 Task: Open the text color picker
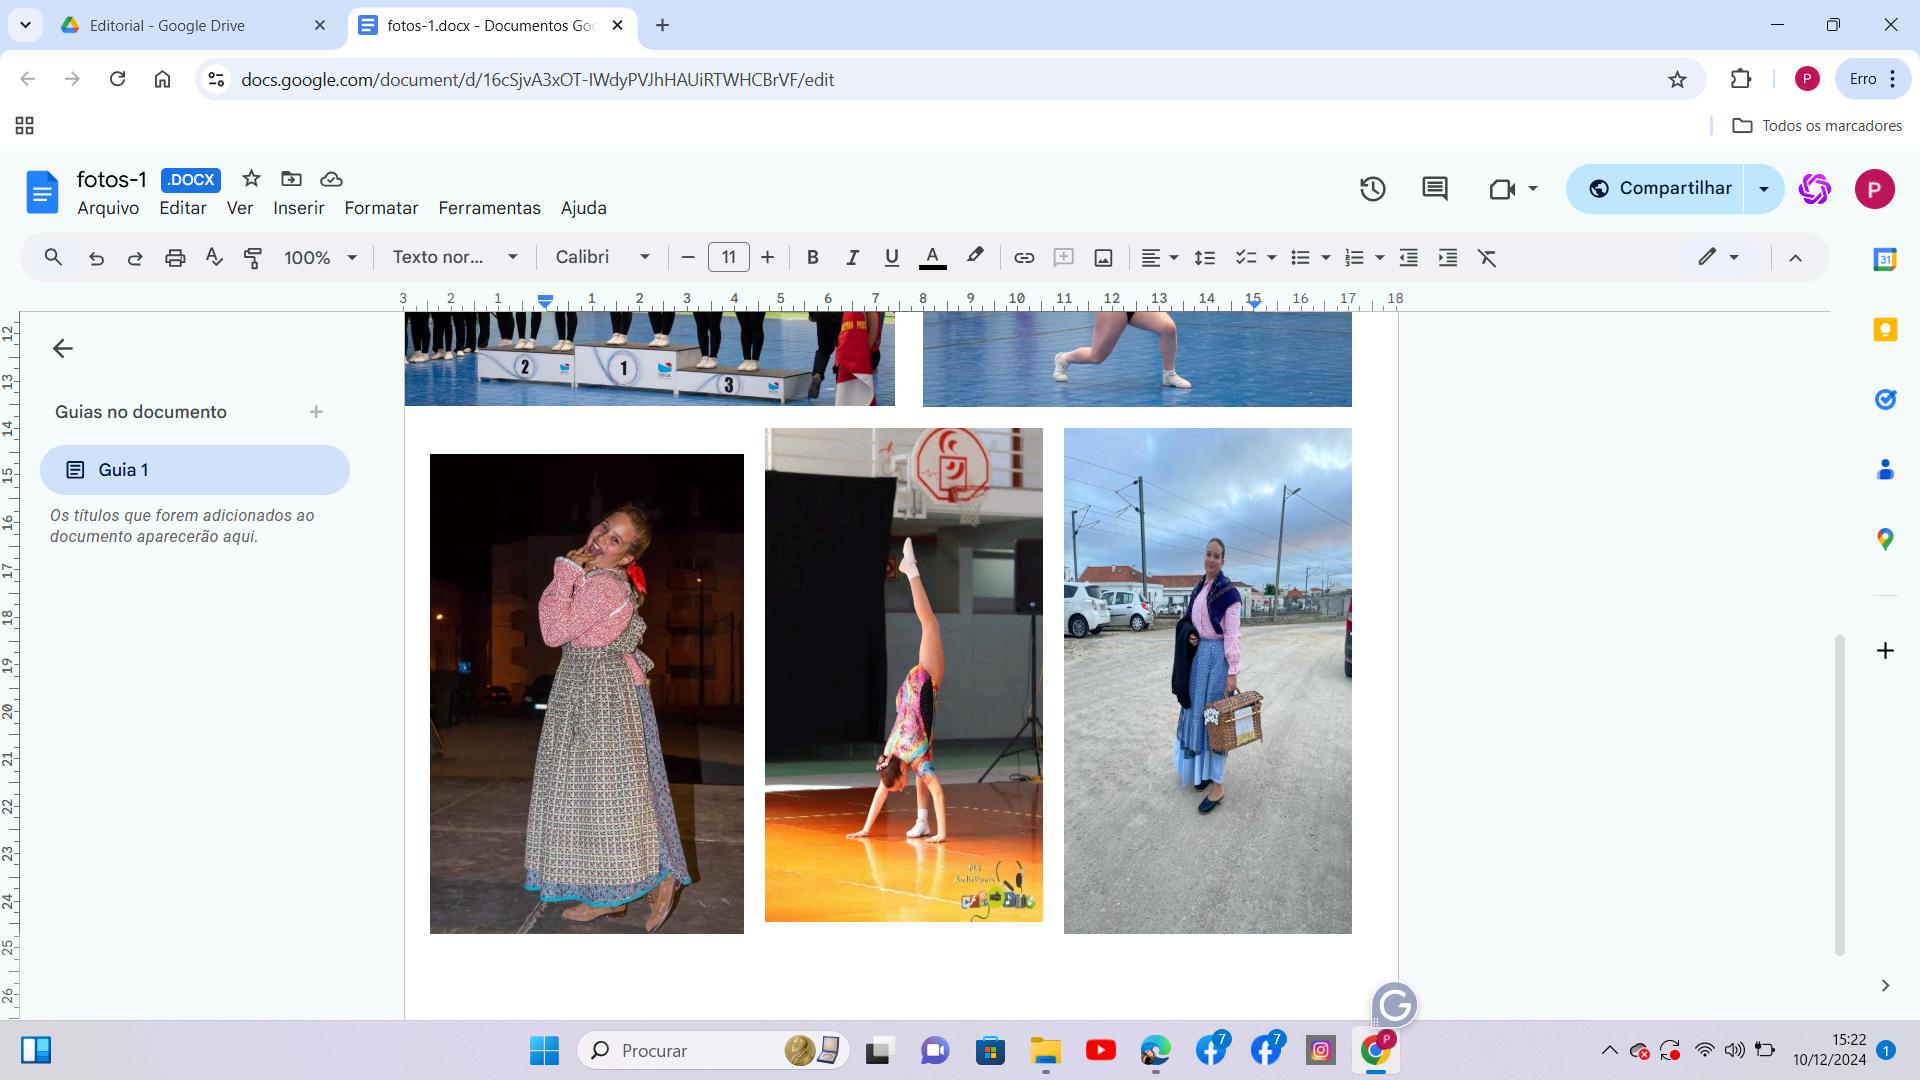click(x=932, y=258)
